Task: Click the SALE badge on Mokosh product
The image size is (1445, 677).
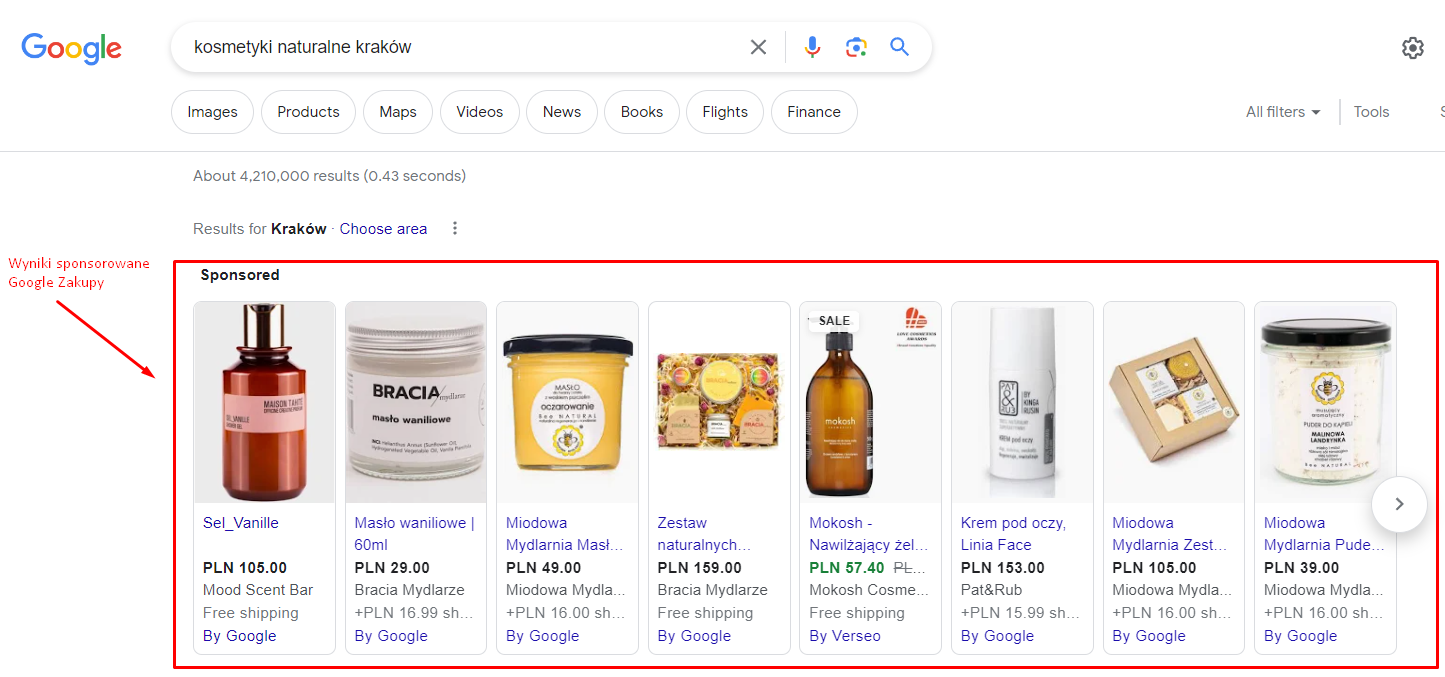Action: pyautogui.click(x=834, y=321)
